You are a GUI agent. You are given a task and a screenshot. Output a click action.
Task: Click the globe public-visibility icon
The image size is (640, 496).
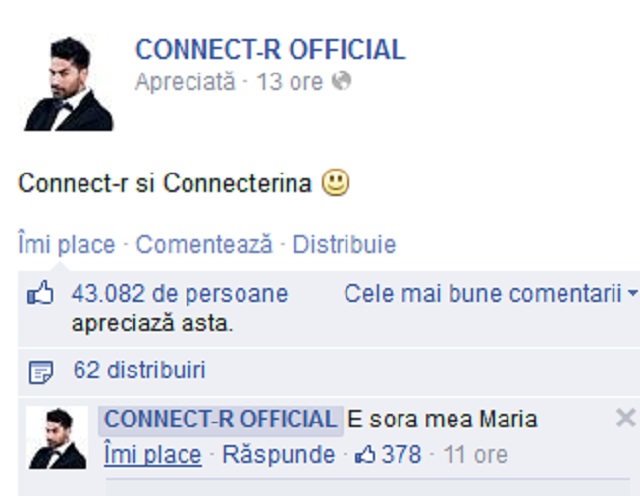click(x=342, y=81)
